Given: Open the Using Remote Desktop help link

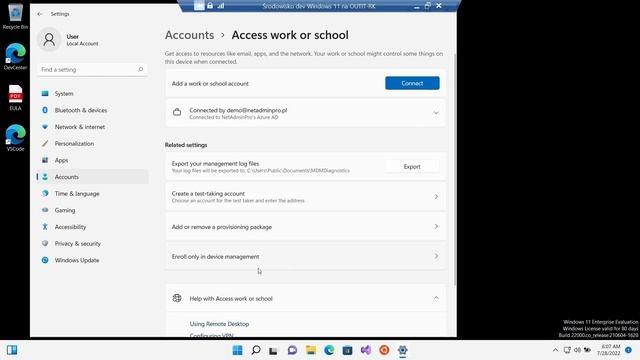Looking at the screenshot, I should (x=219, y=324).
